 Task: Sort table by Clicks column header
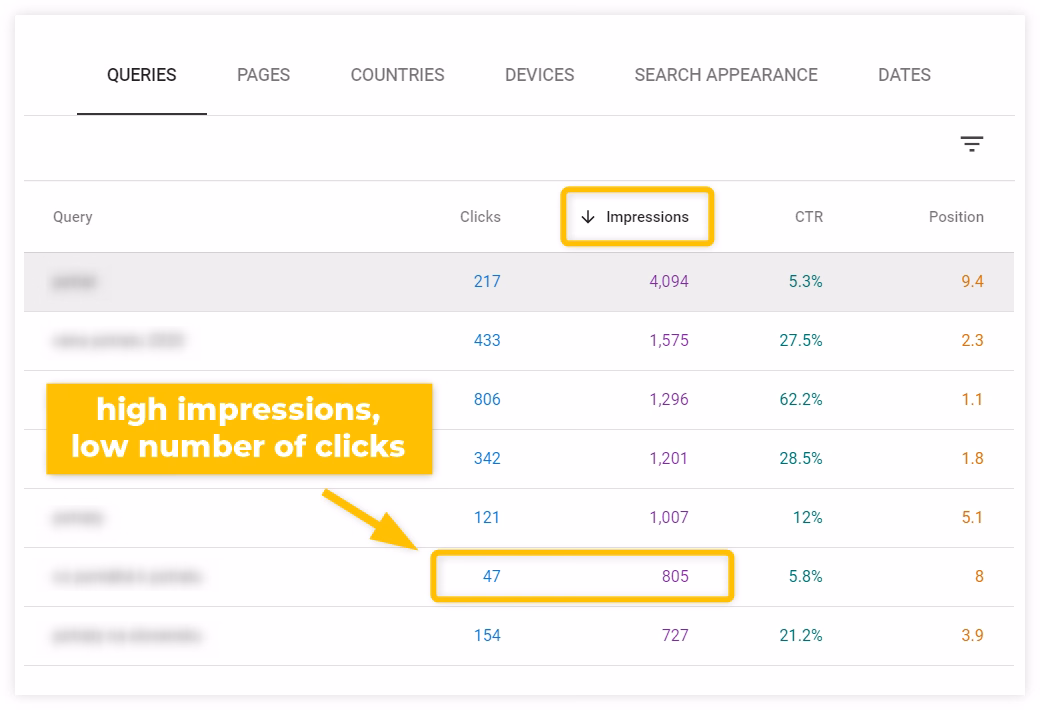pyautogui.click(x=480, y=217)
